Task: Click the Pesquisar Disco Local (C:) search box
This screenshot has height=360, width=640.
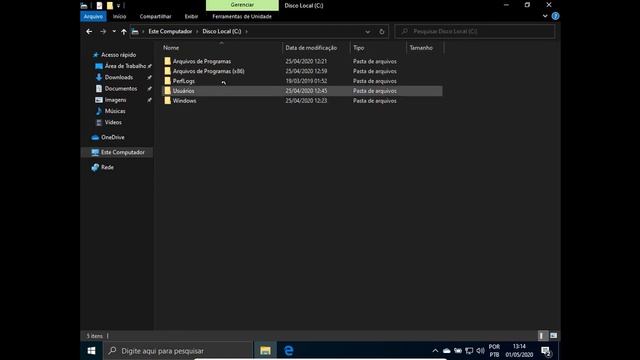Action: (x=475, y=31)
